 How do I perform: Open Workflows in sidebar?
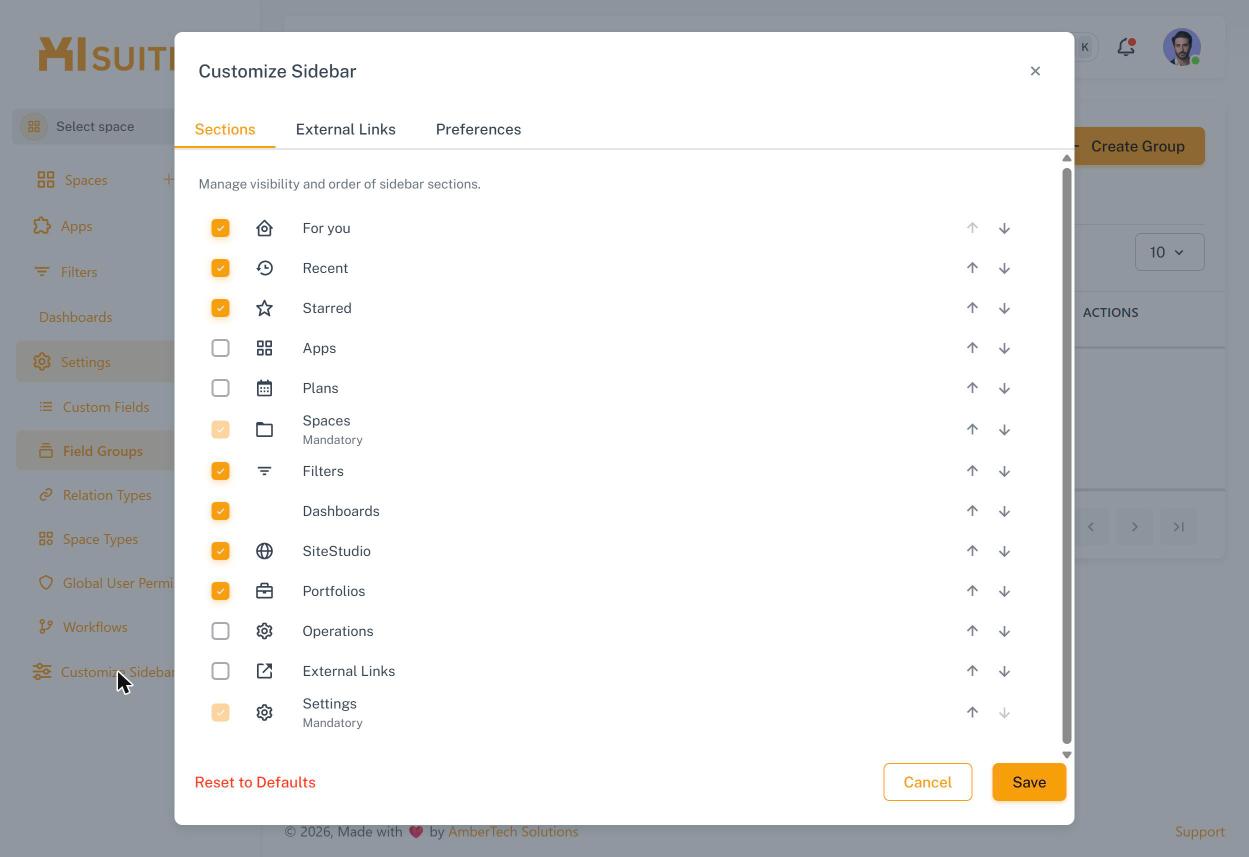[x=95, y=627]
